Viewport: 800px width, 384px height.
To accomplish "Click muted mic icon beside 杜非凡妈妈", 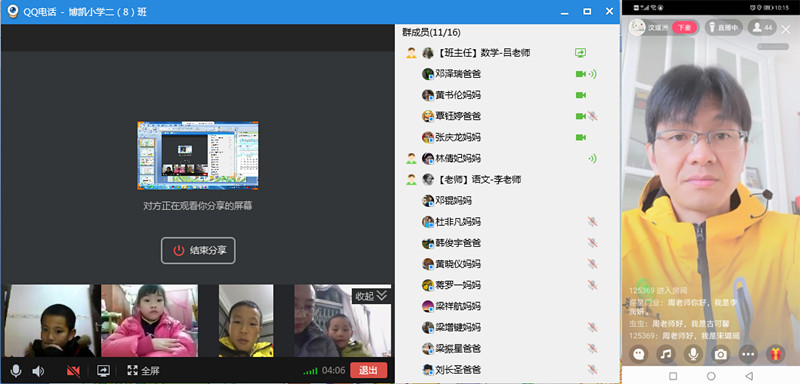I will click(592, 222).
